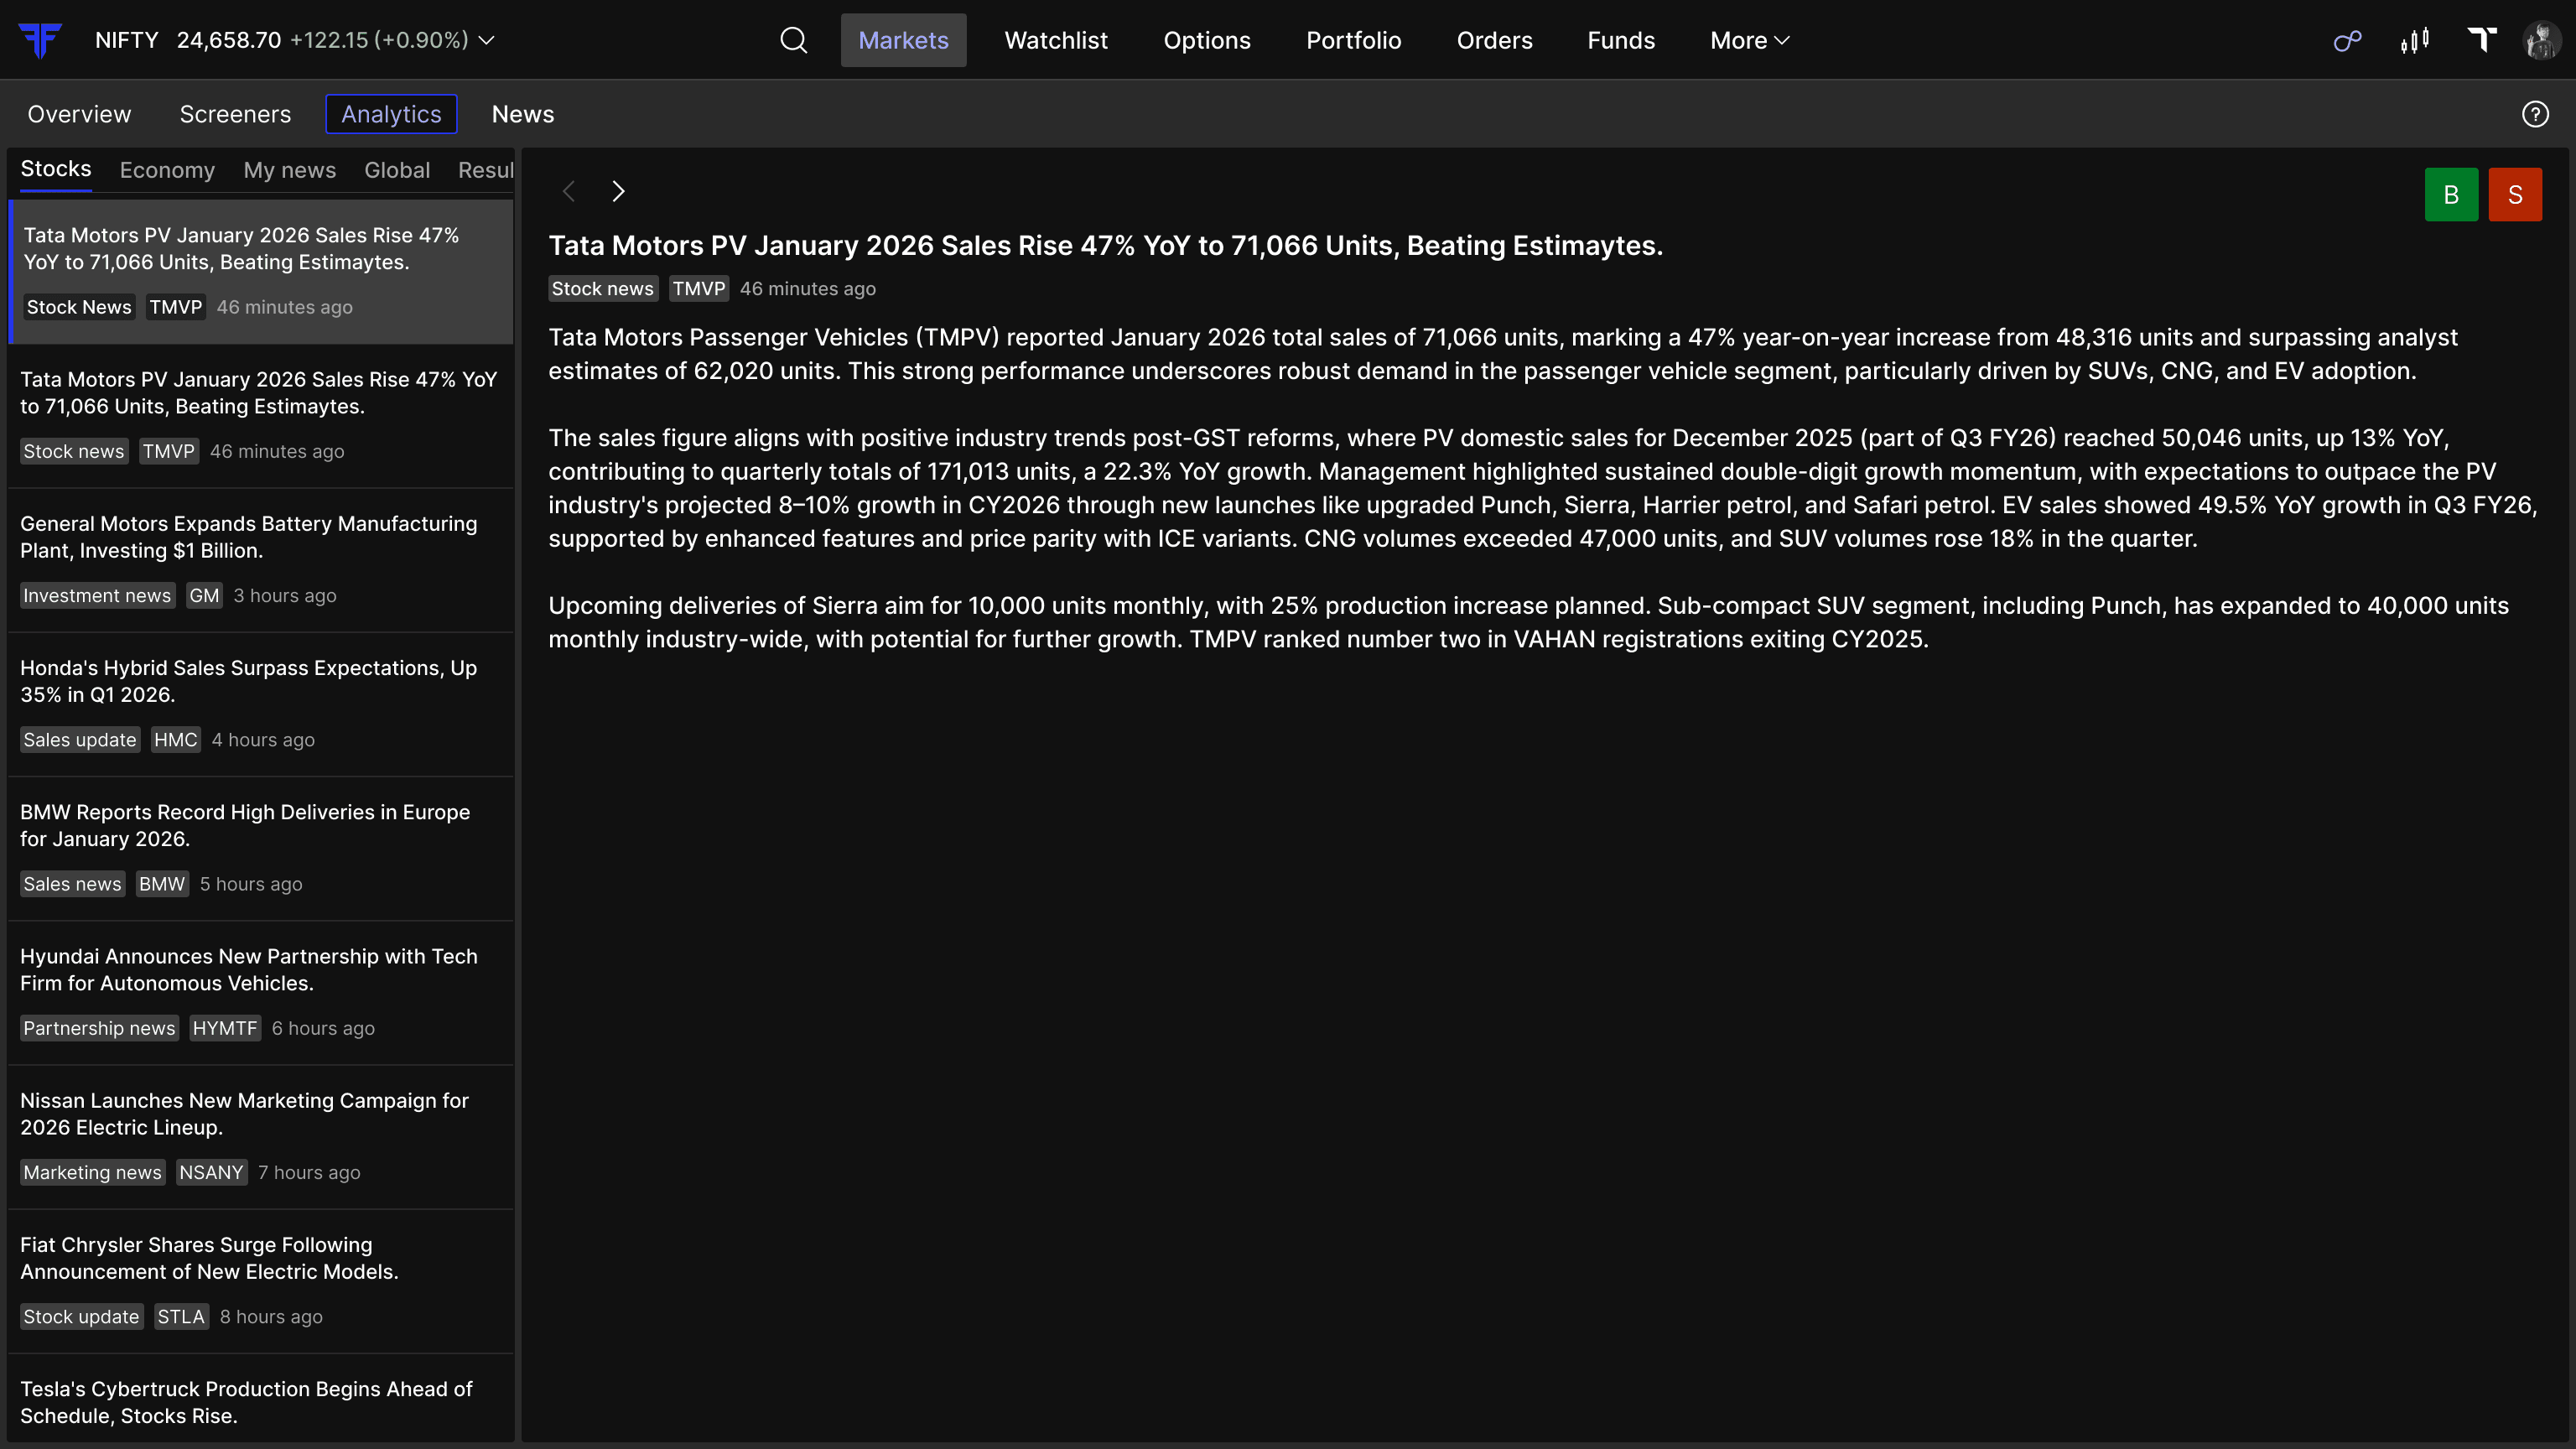
Task: Click the Stock News tag on selected item
Action: [79, 306]
